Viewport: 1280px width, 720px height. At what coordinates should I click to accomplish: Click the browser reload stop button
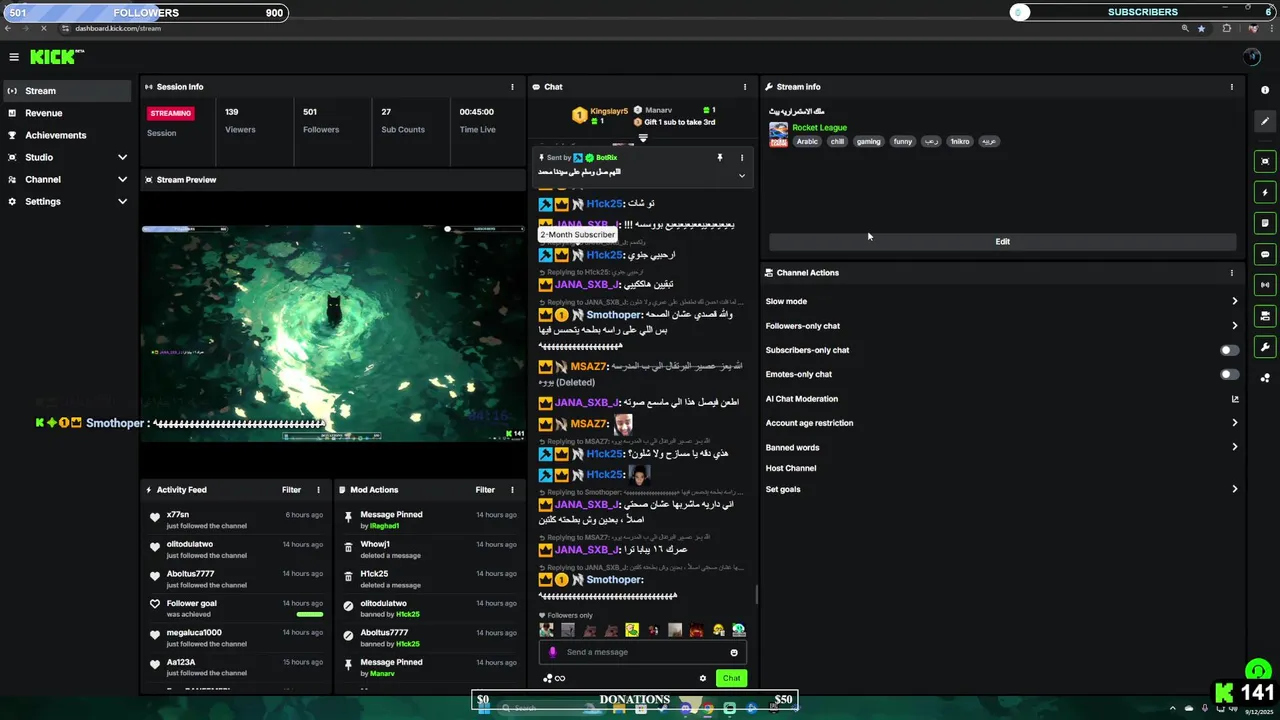click(x=43, y=29)
